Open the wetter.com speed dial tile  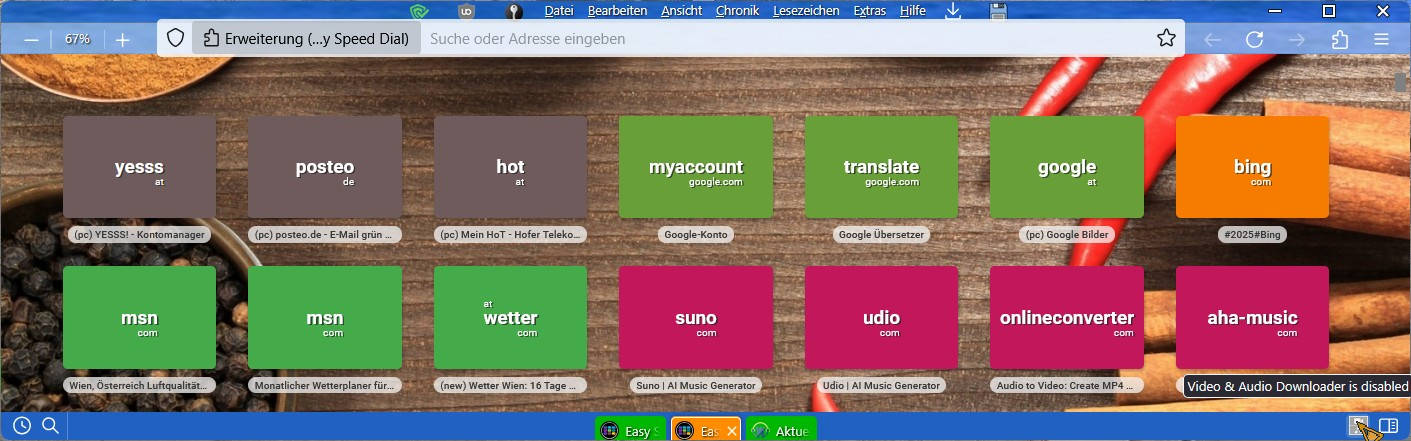pyautogui.click(x=510, y=317)
